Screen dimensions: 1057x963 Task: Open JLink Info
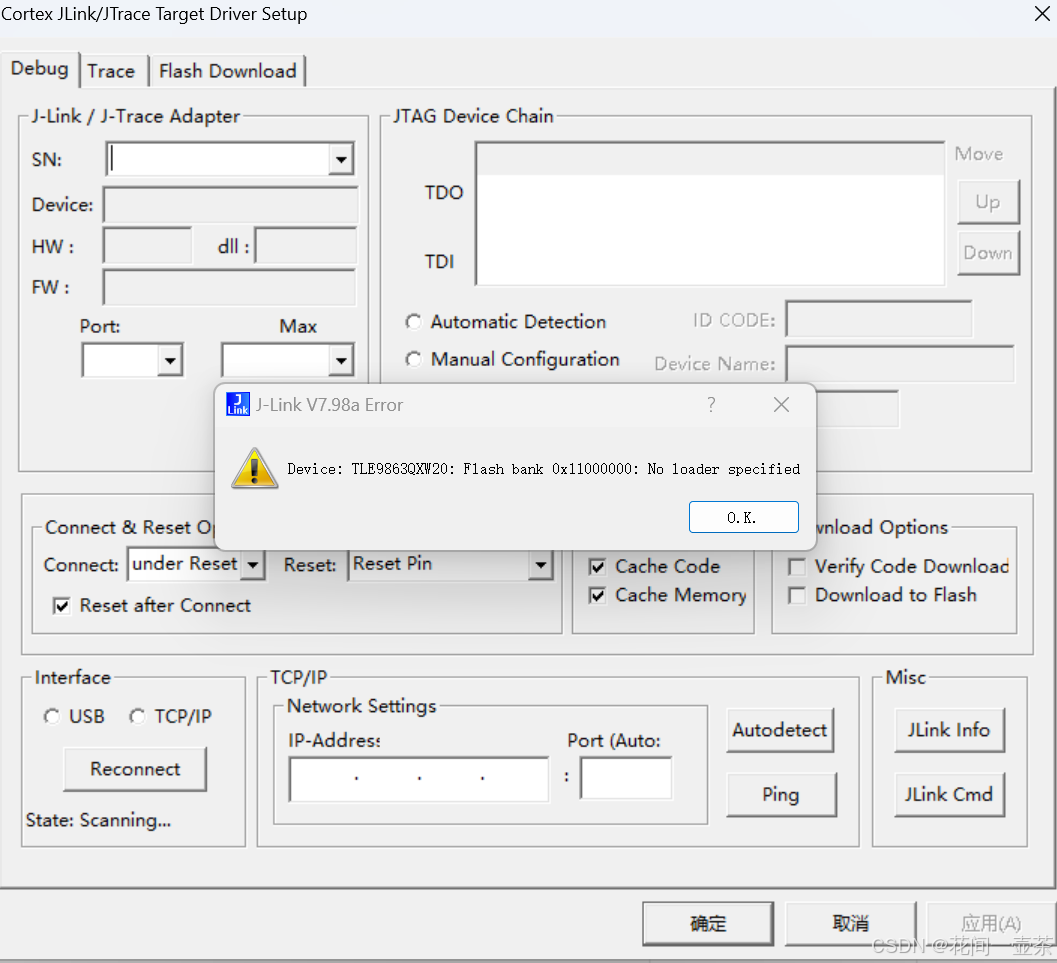pyautogui.click(x=949, y=730)
